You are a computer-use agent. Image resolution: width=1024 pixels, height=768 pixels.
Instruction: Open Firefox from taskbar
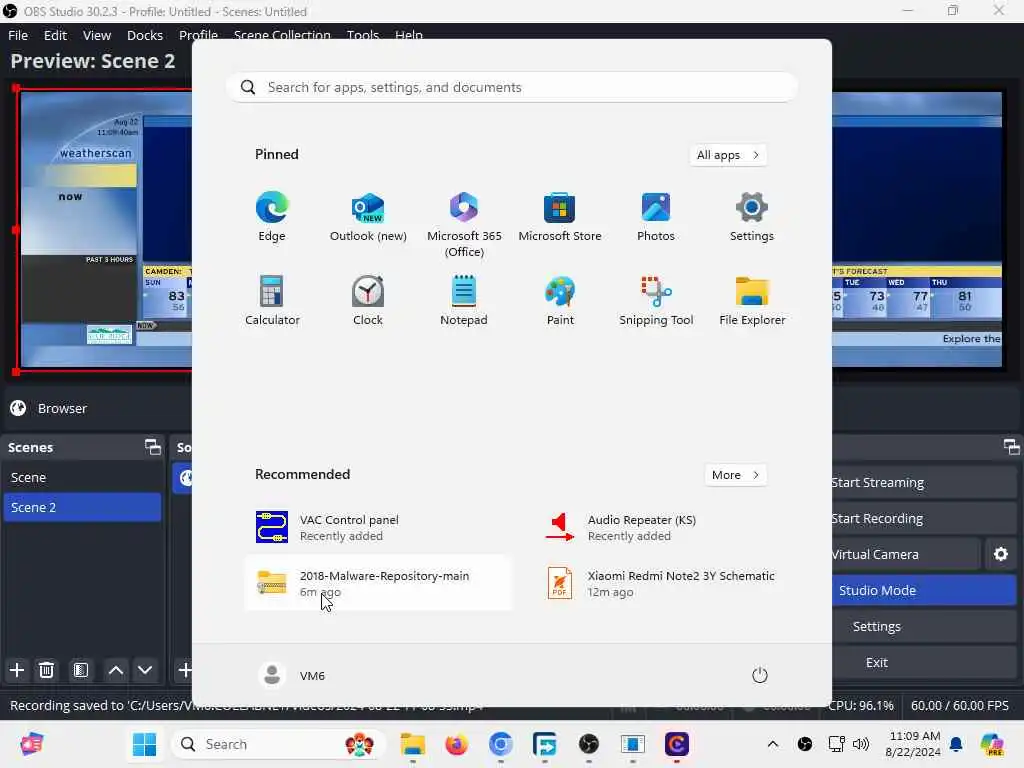(x=456, y=744)
